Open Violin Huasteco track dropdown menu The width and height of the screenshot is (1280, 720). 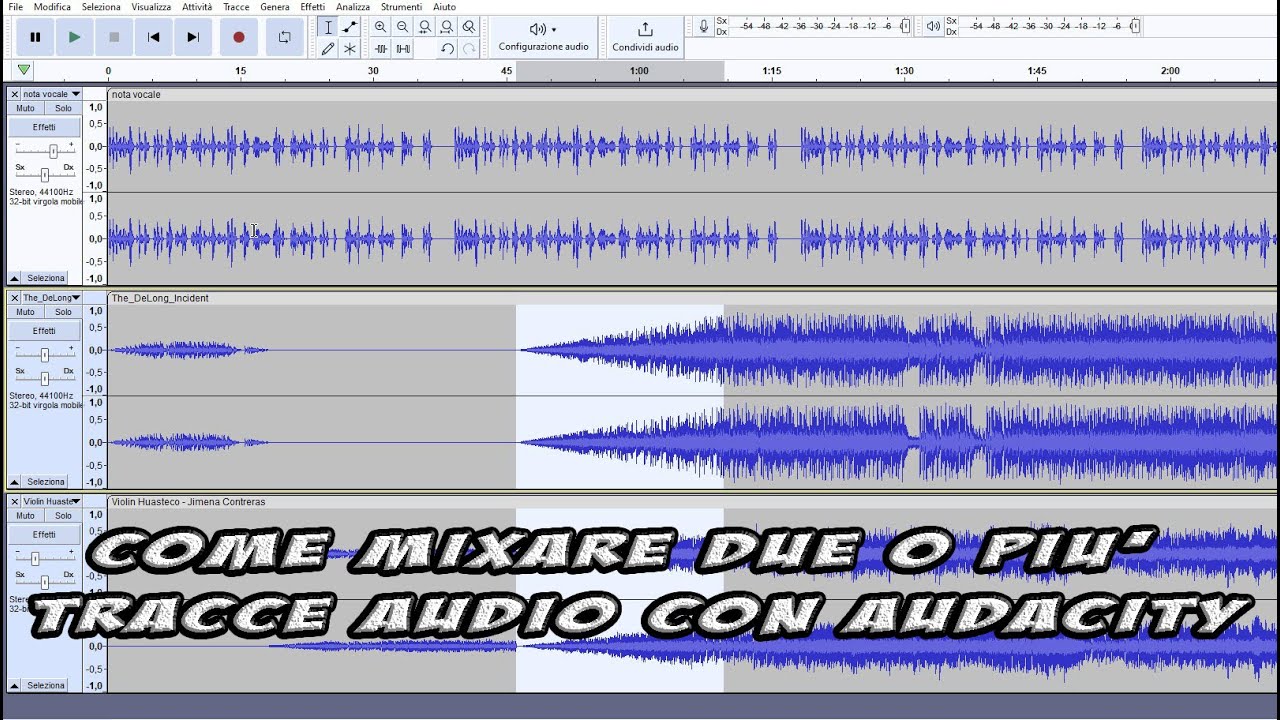52,501
